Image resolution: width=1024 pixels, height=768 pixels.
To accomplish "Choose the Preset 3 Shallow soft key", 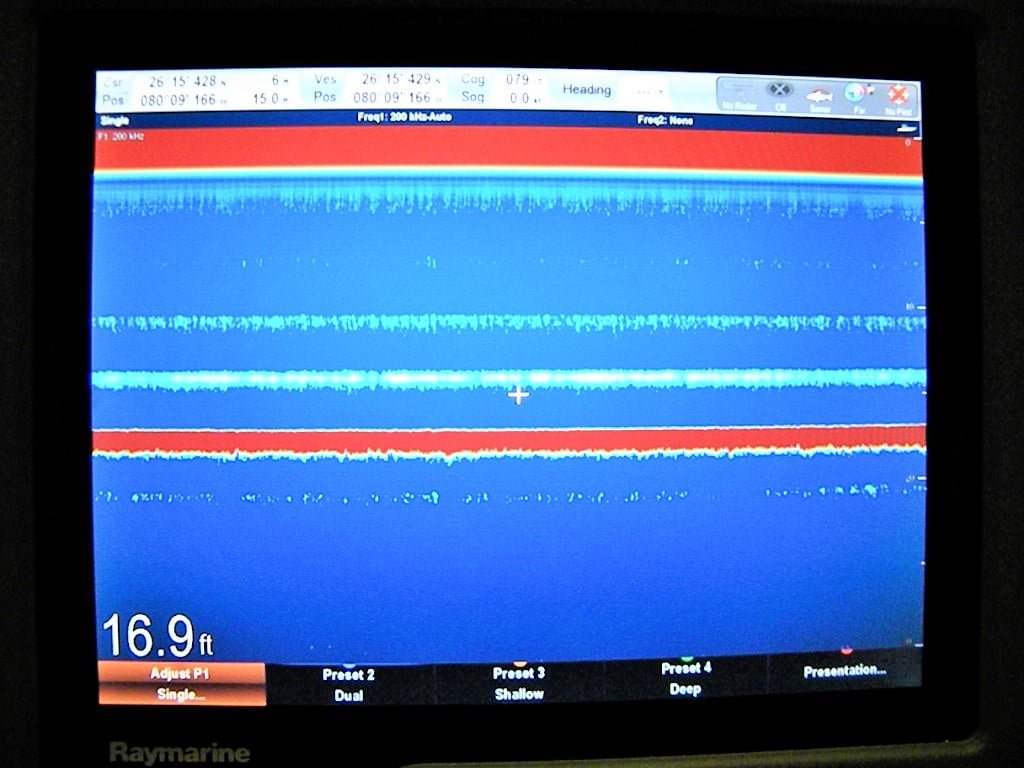I will [519, 682].
